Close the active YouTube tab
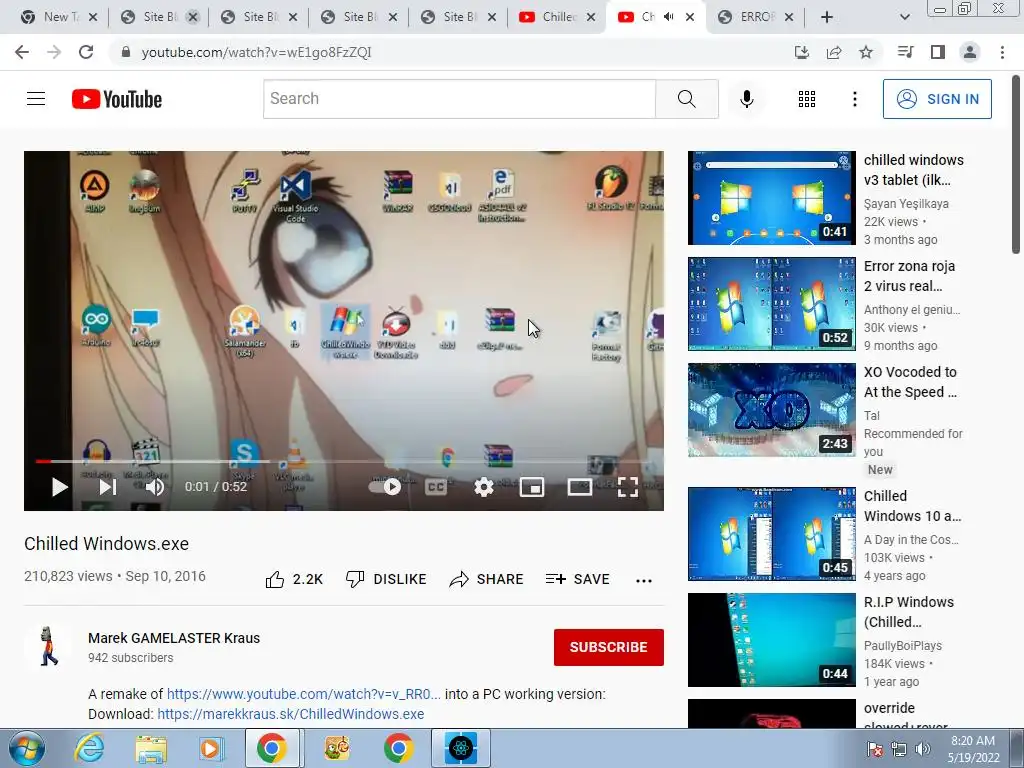Screen dimensions: 1024x768 (x=690, y=17)
